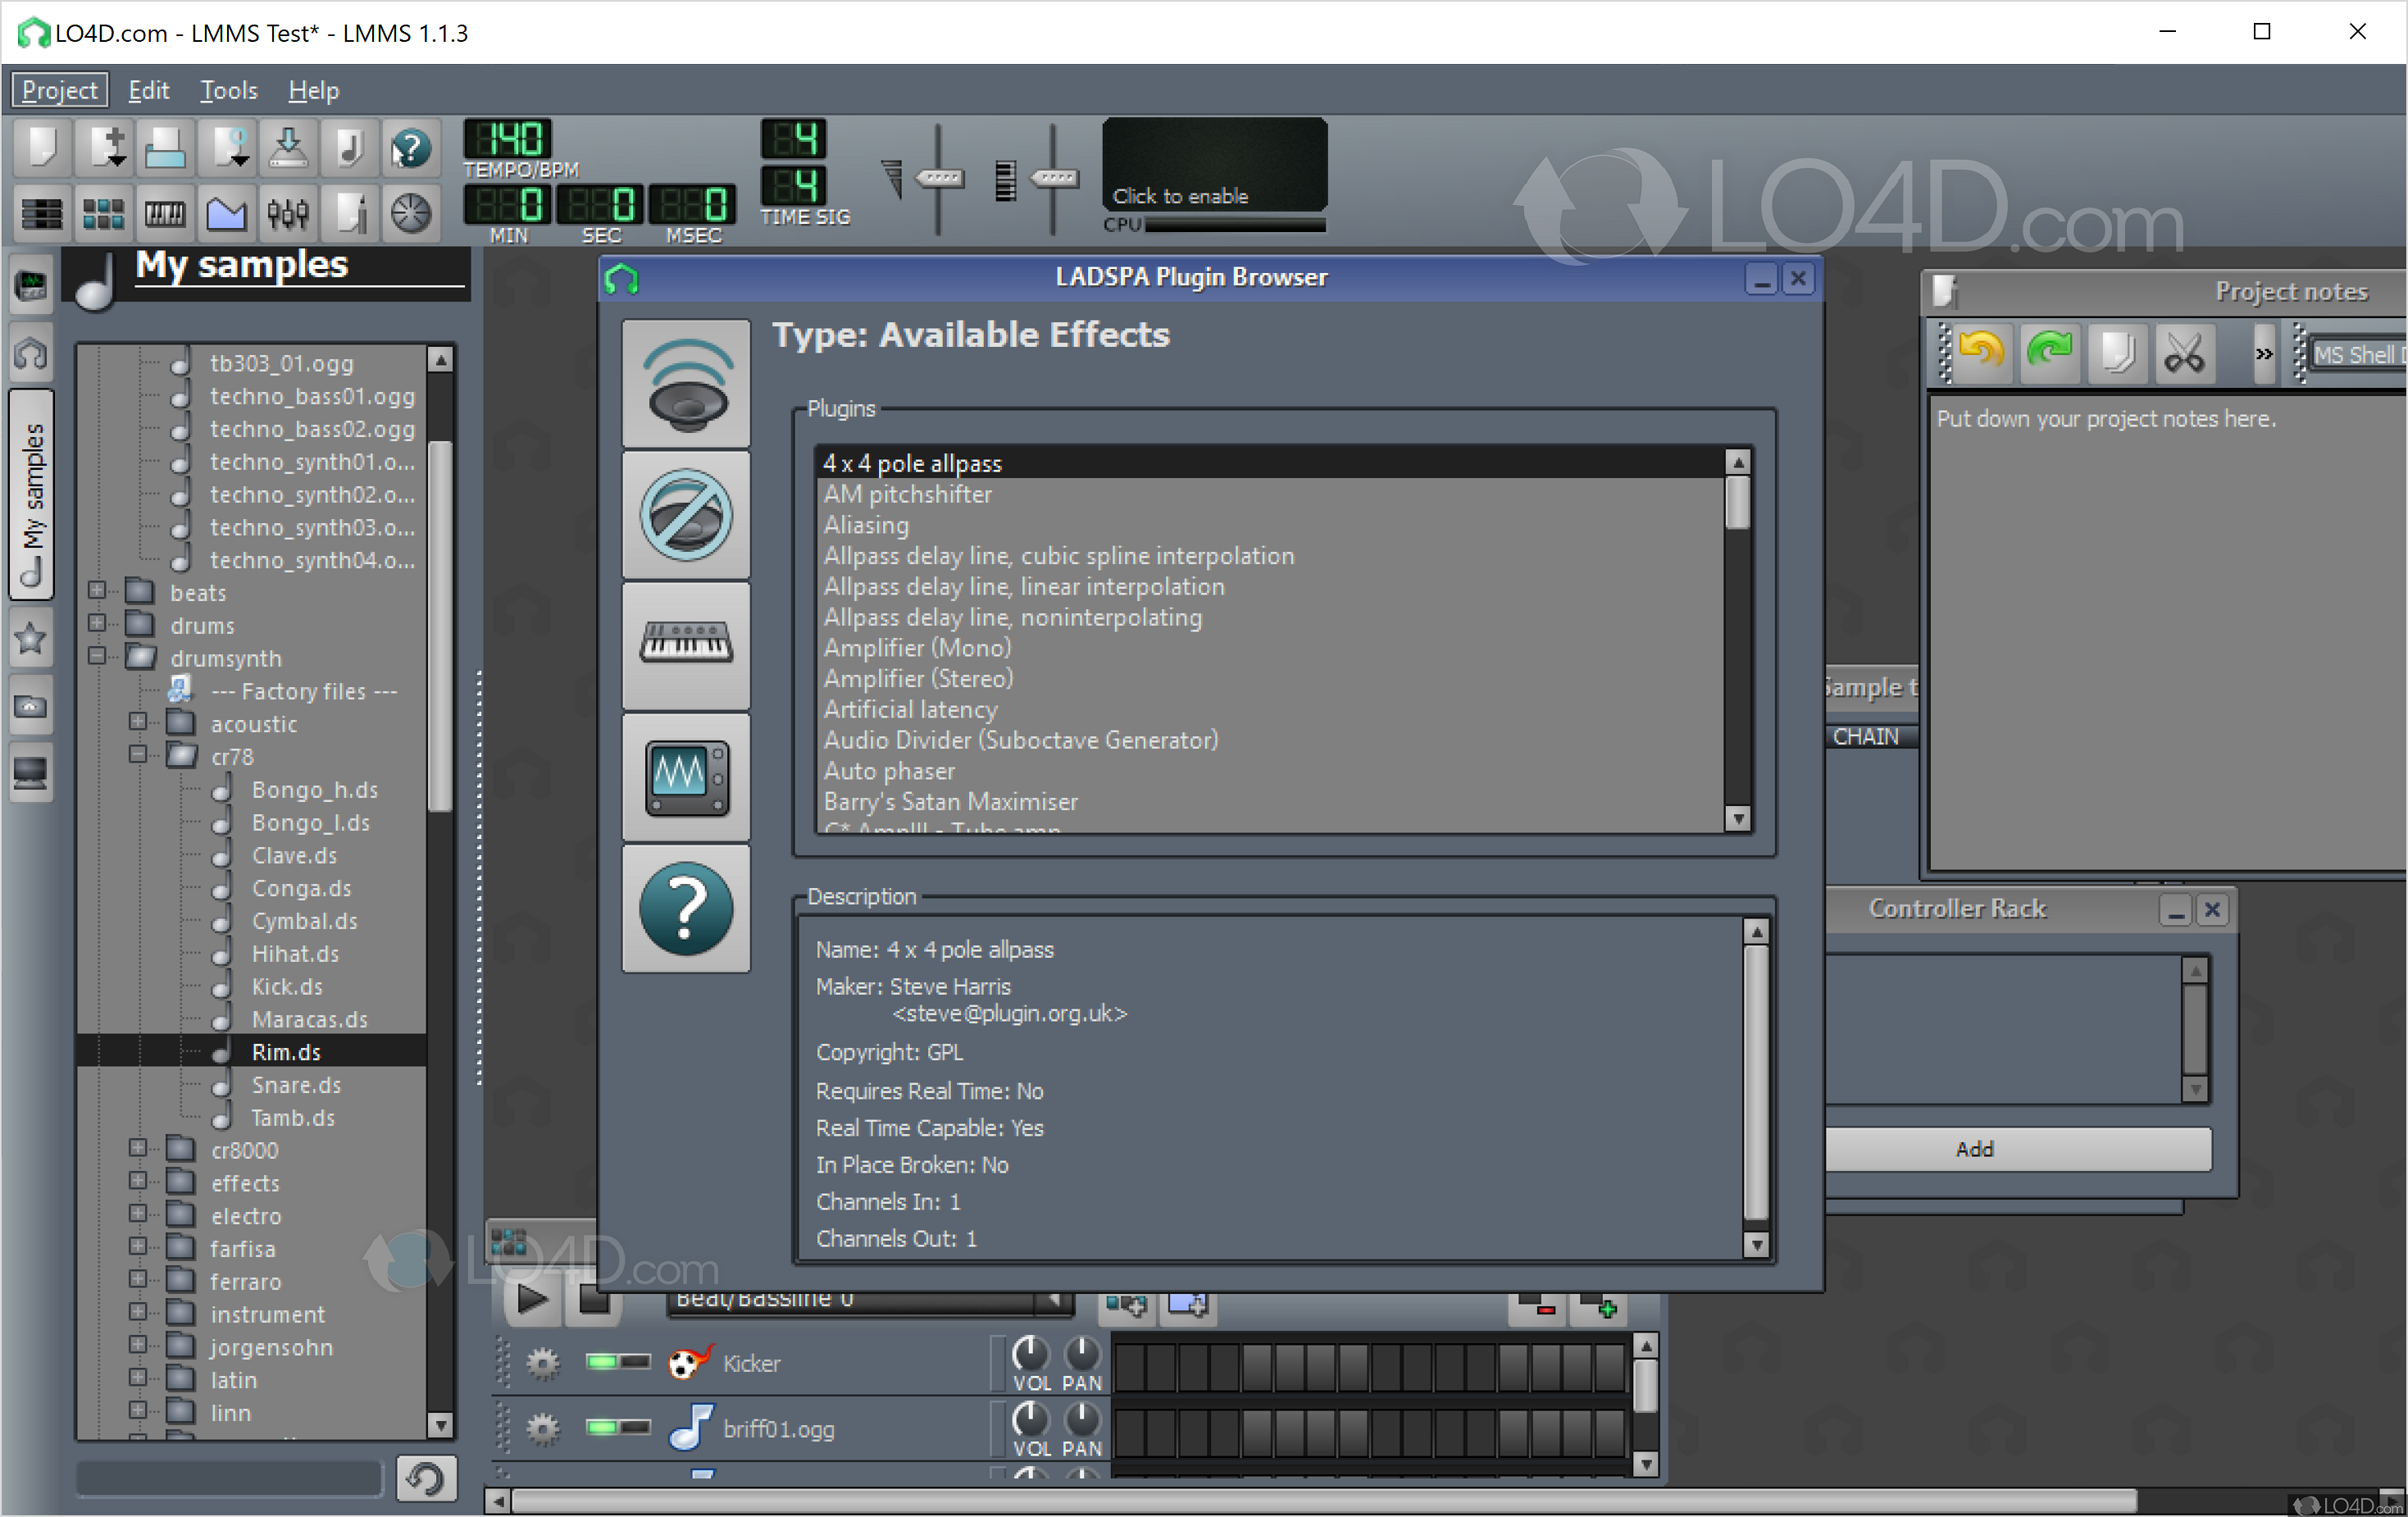Mute the Kicker track LED
The height and width of the screenshot is (1517, 2408).
[x=603, y=1362]
